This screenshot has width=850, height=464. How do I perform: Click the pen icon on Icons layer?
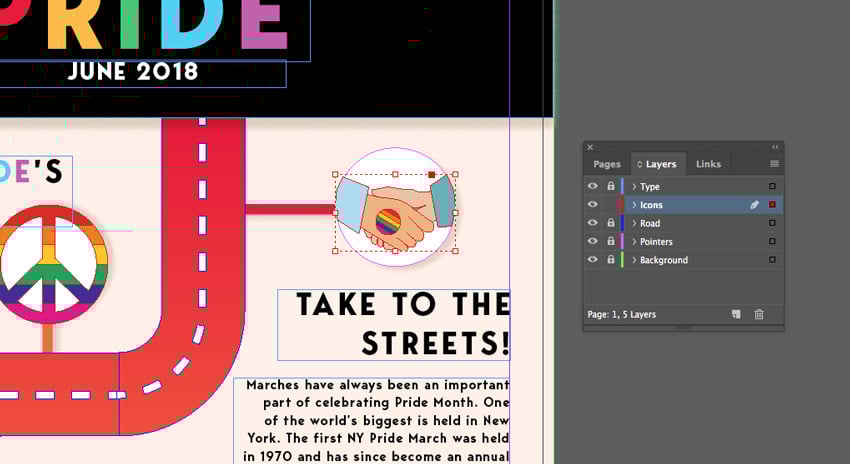pyautogui.click(x=754, y=204)
